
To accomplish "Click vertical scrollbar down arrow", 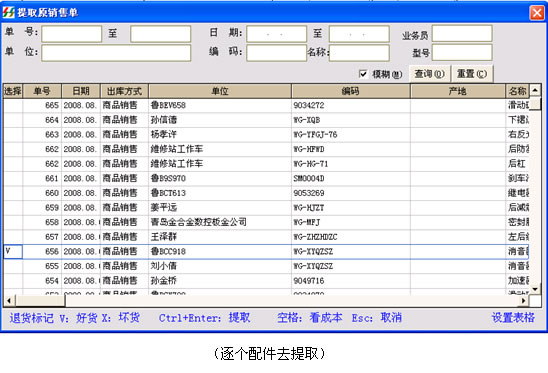I will click(535, 289).
